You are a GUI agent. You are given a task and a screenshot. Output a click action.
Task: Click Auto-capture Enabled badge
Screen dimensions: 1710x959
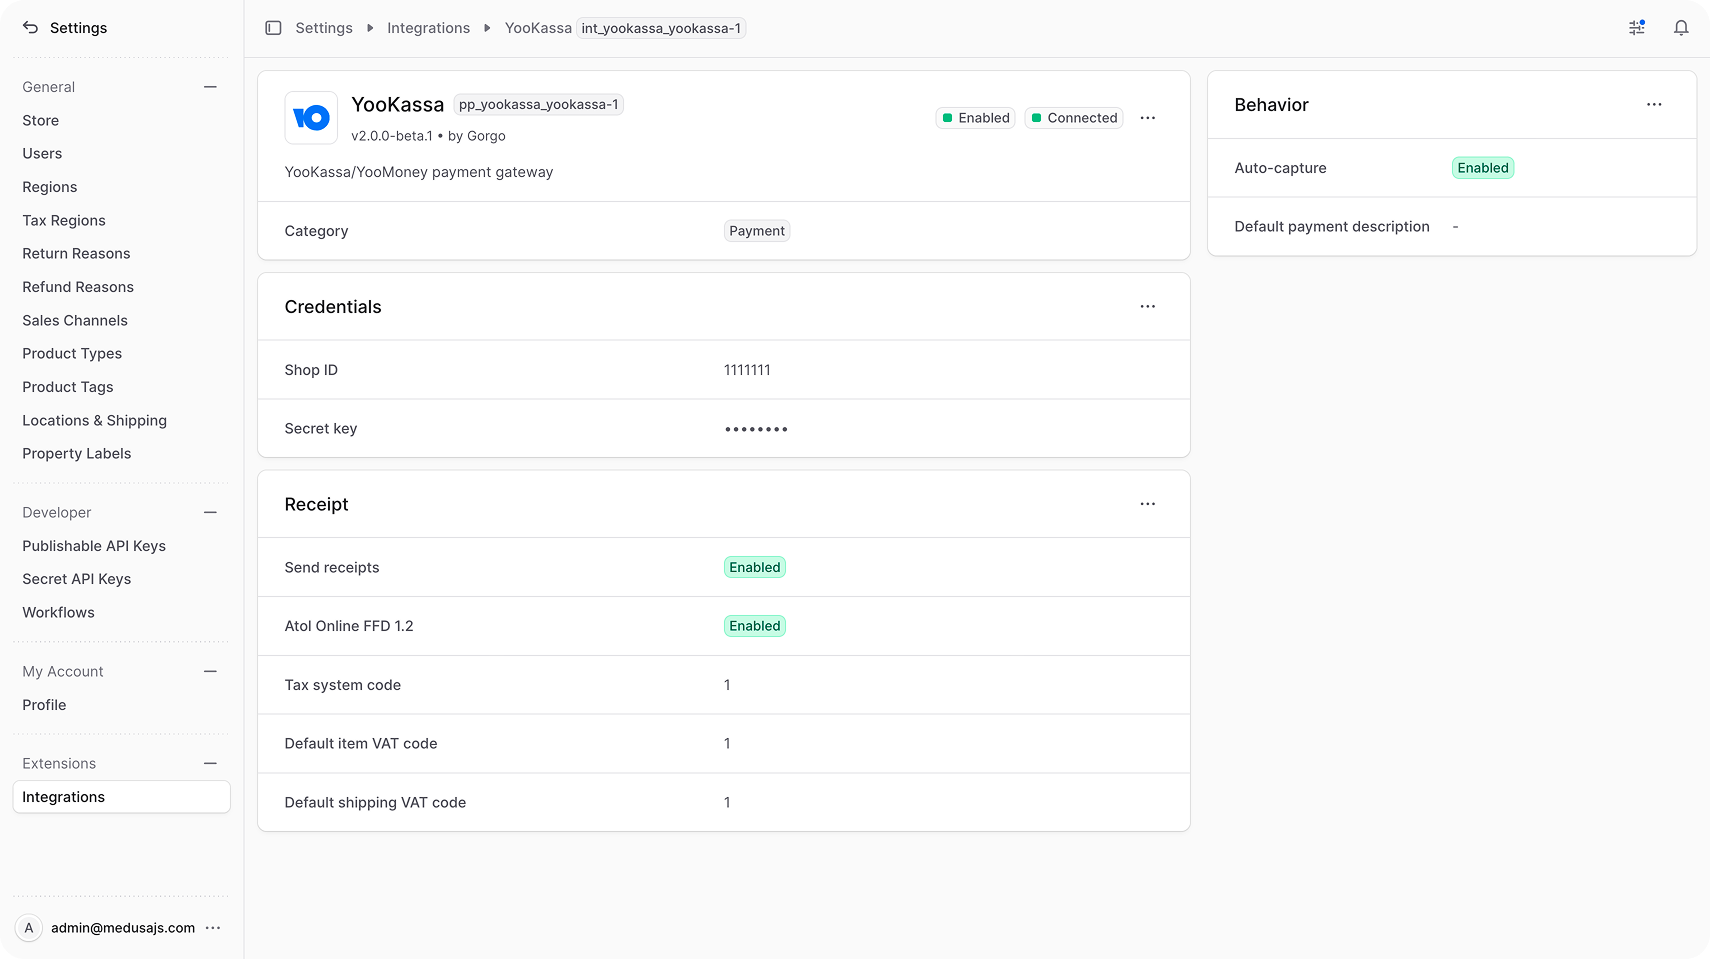click(1483, 168)
